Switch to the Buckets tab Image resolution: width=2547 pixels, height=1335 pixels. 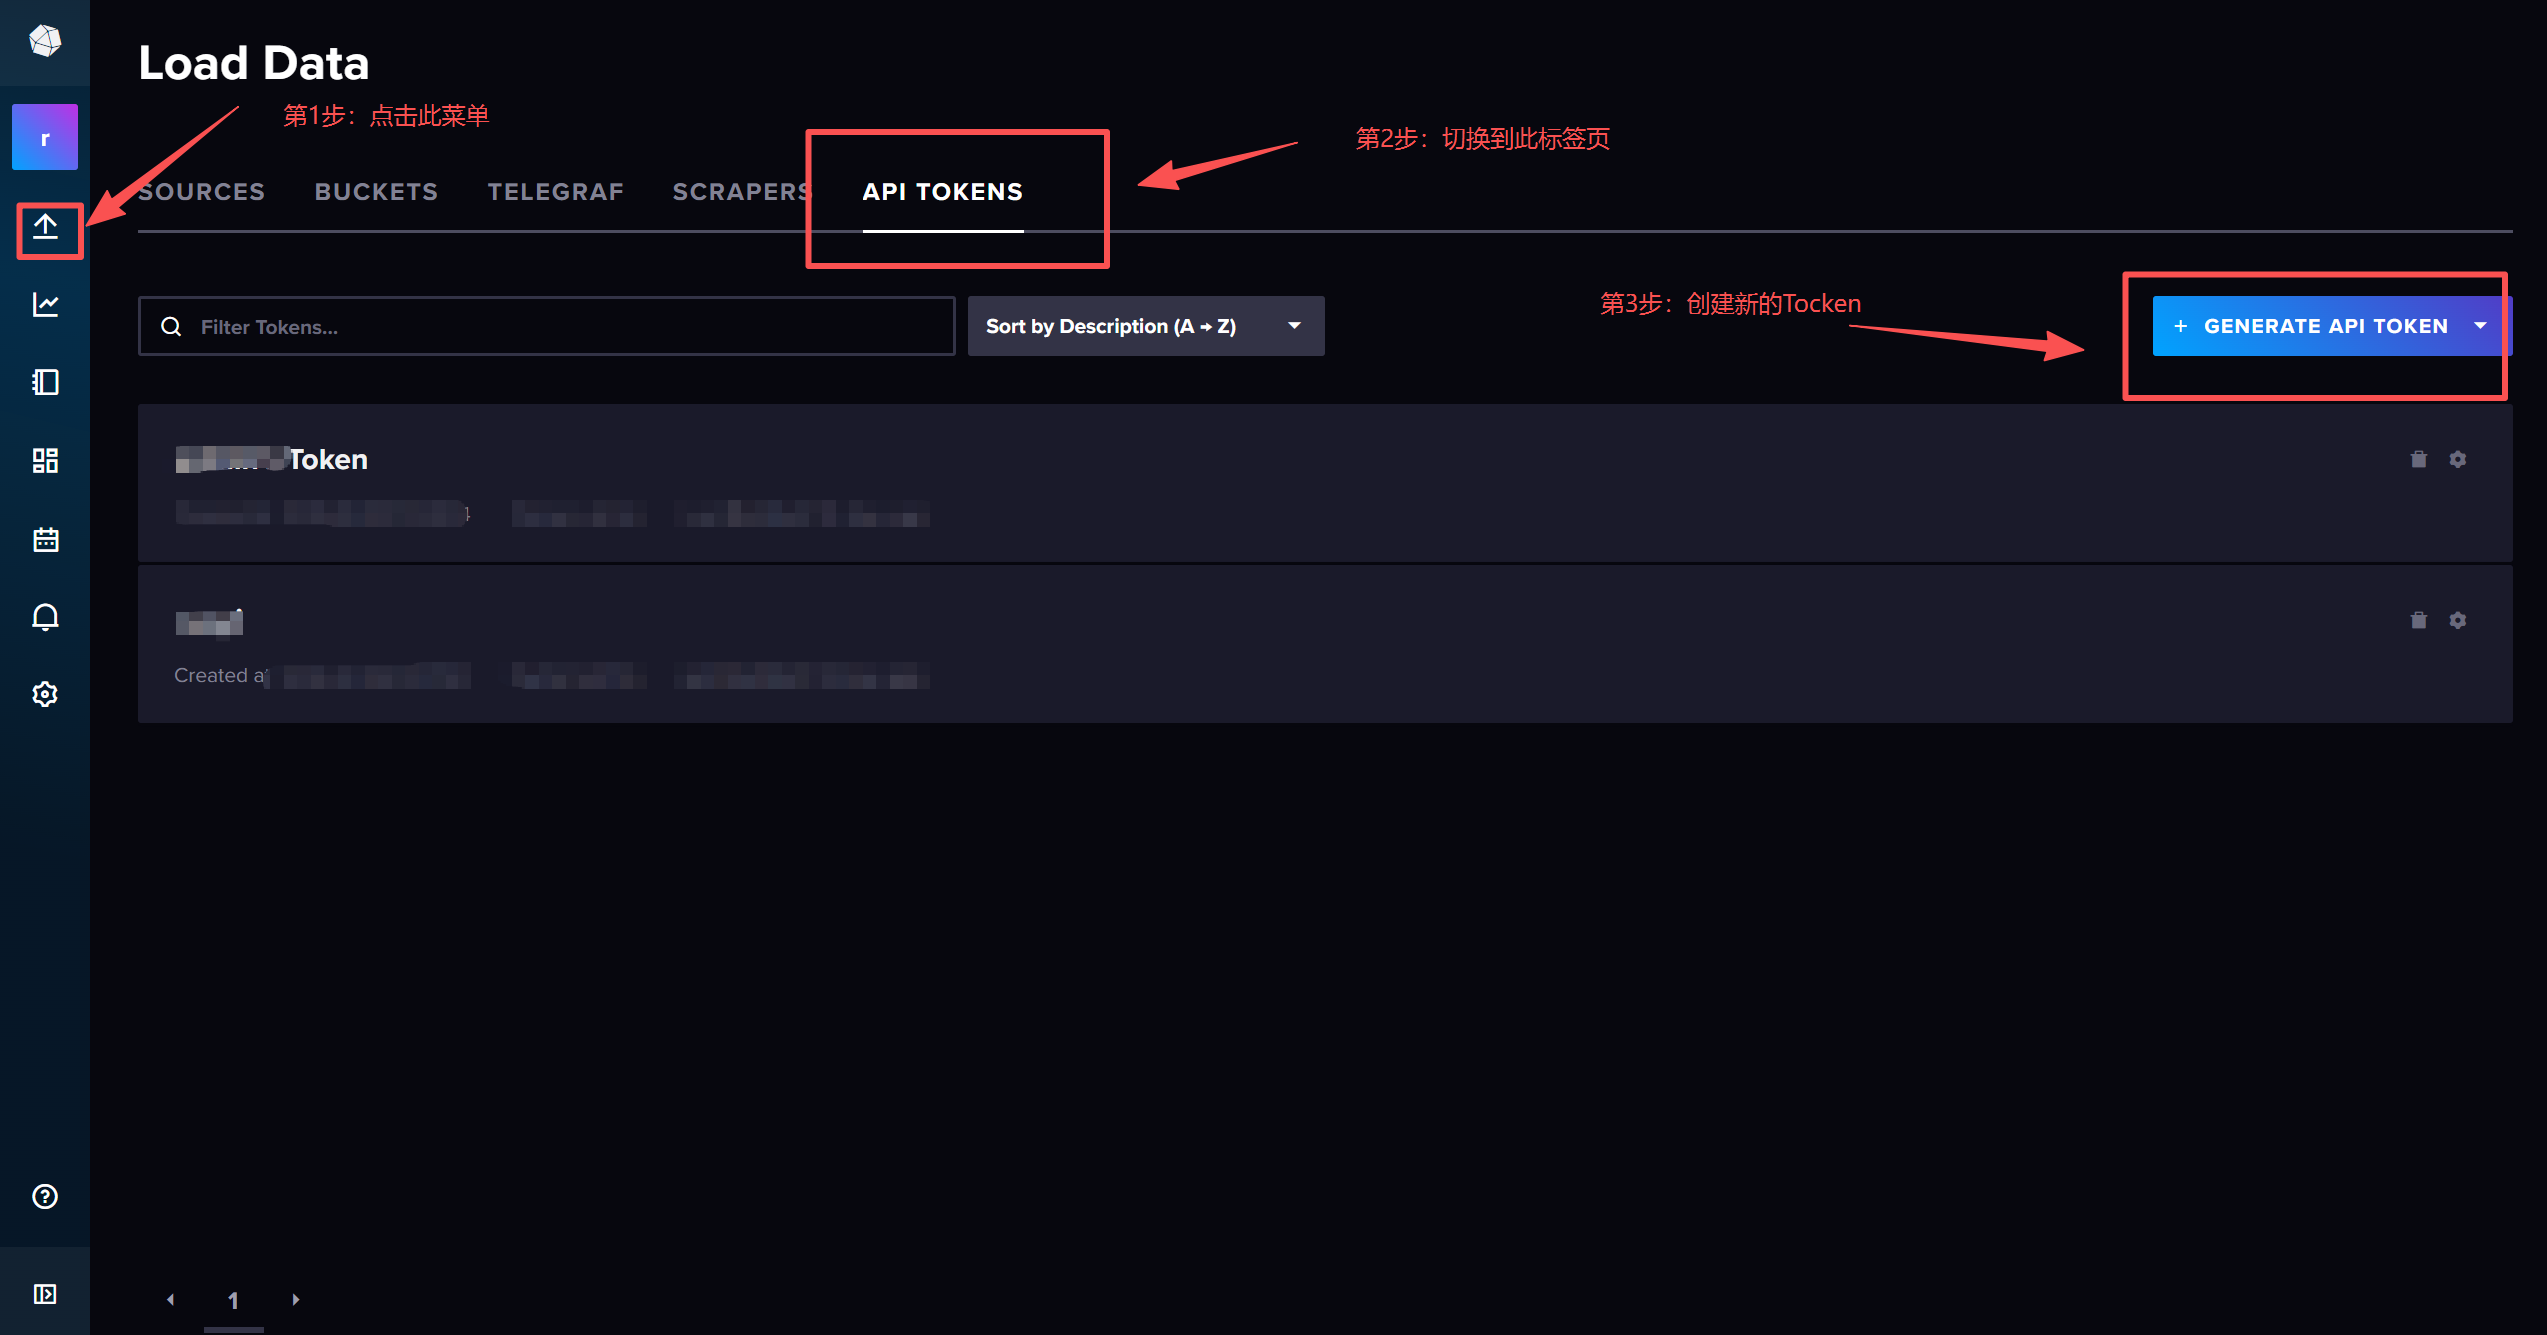376,192
